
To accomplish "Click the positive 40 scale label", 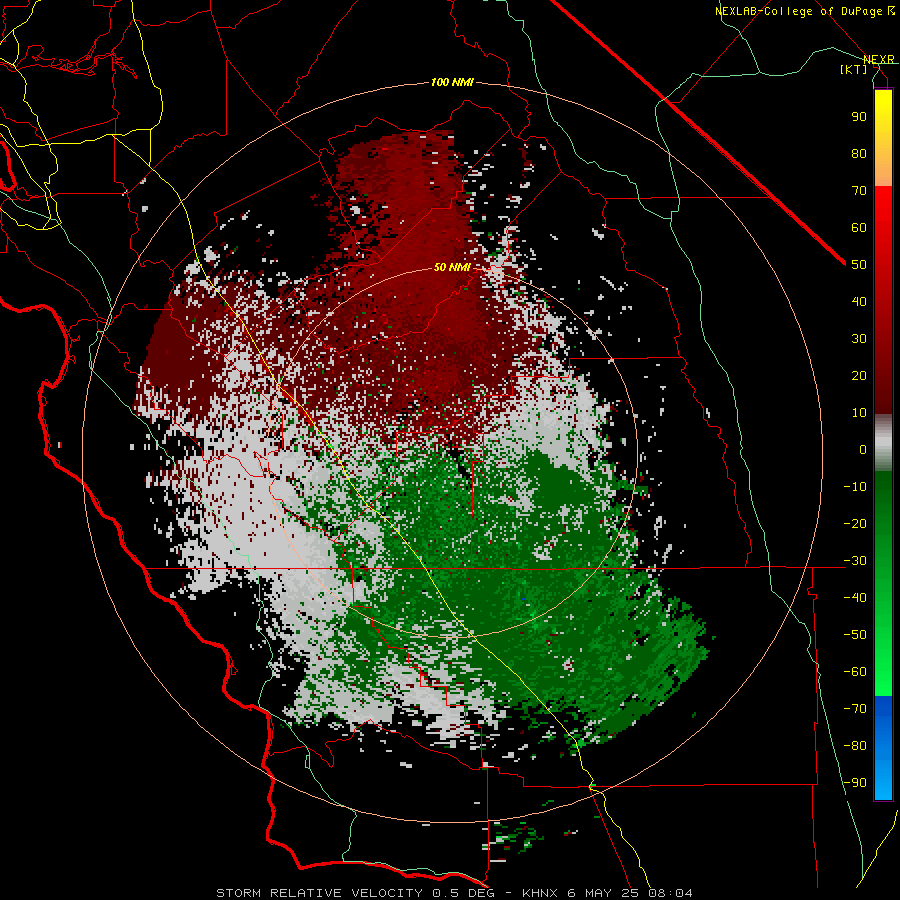I will click(x=859, y=301).
